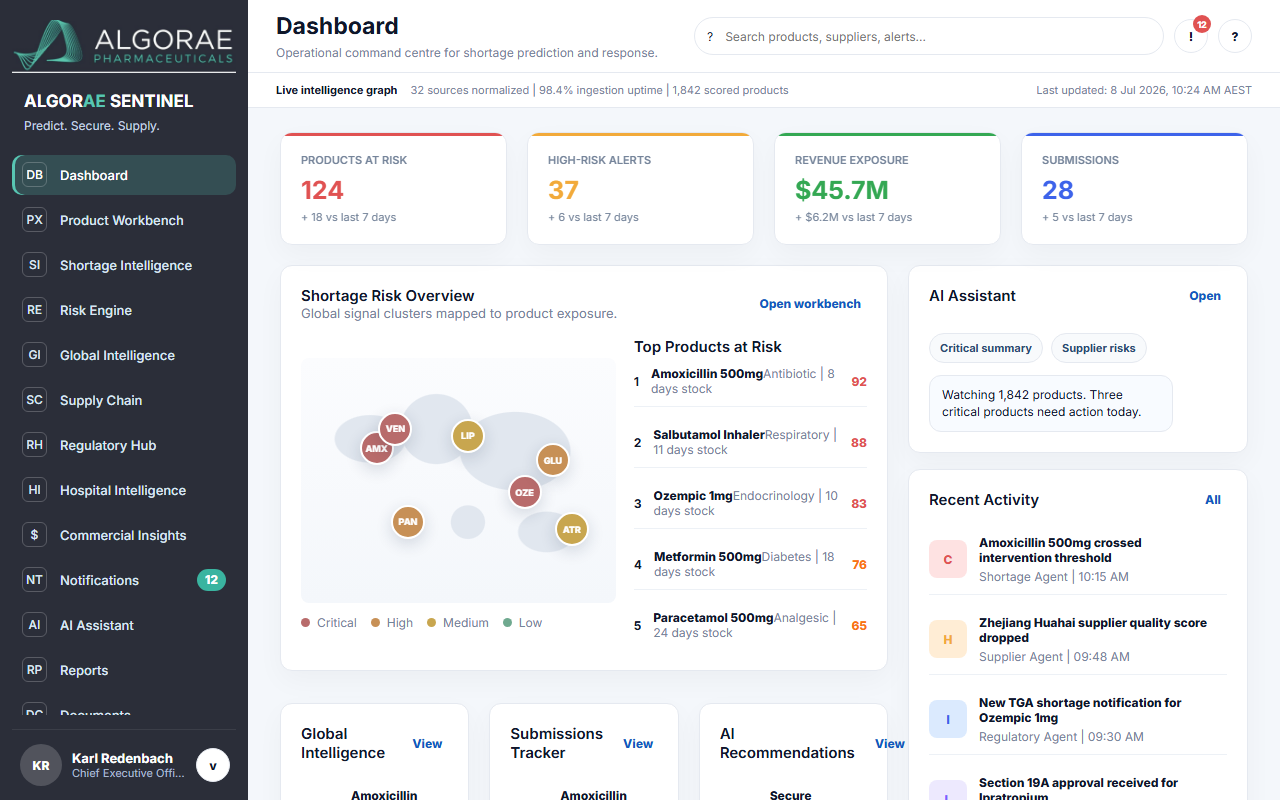1280x800 pixels.
Task: Click the Critical legend color dot
Action: tap(306, 623)
